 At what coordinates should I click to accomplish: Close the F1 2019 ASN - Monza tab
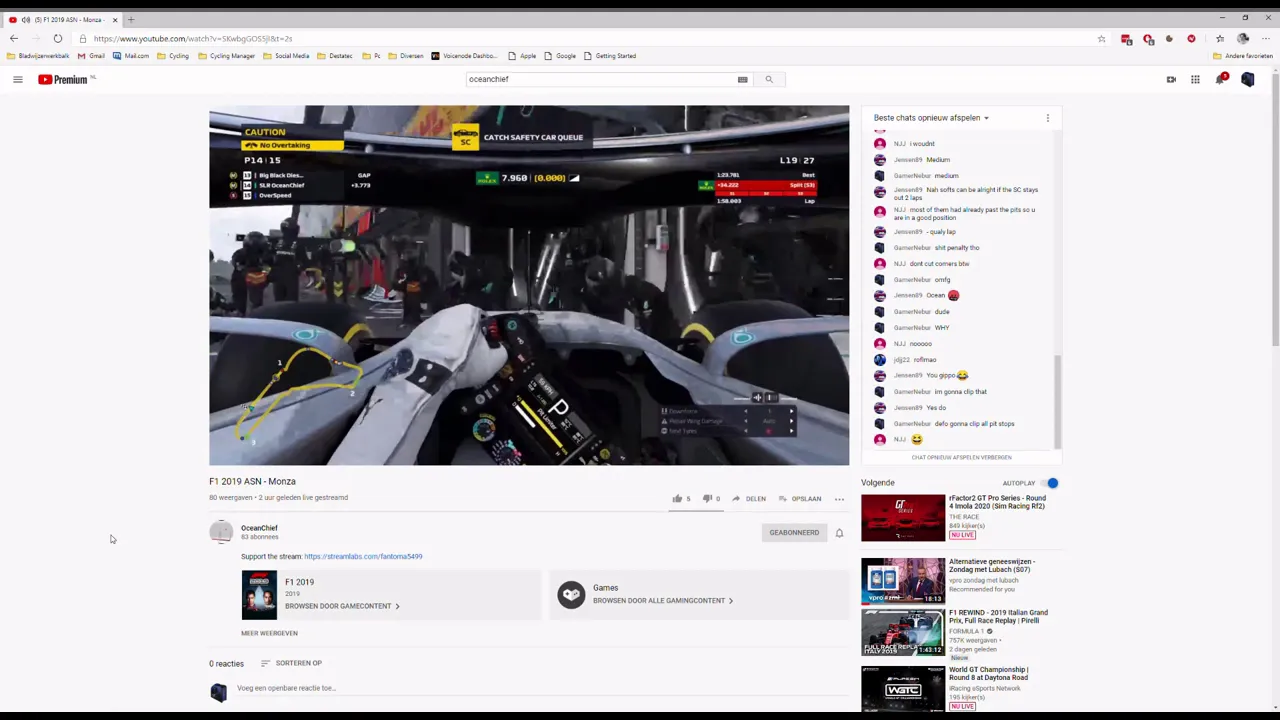(115, 19)
